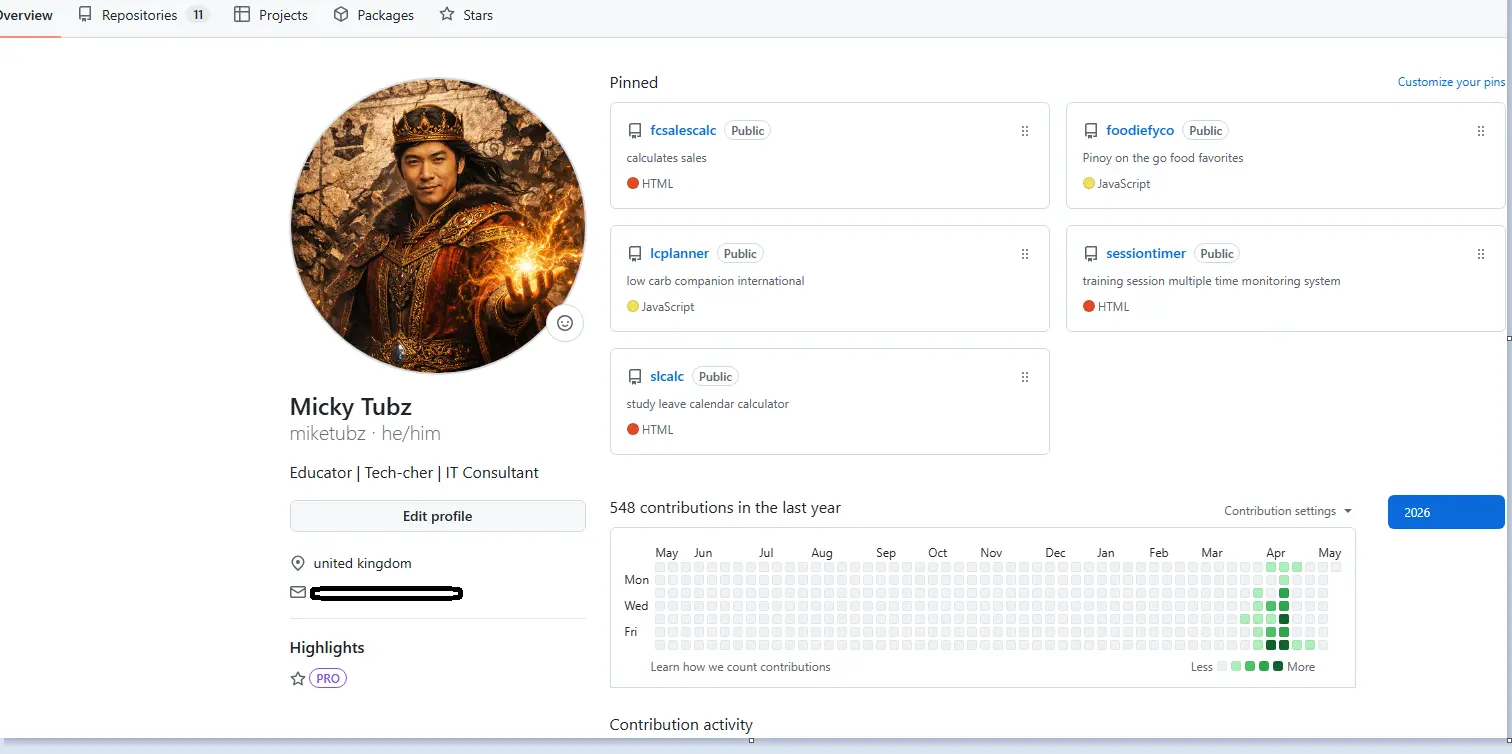Click the repo icon beside lcplanner
1512x754 pixels.
coord(634,254)
